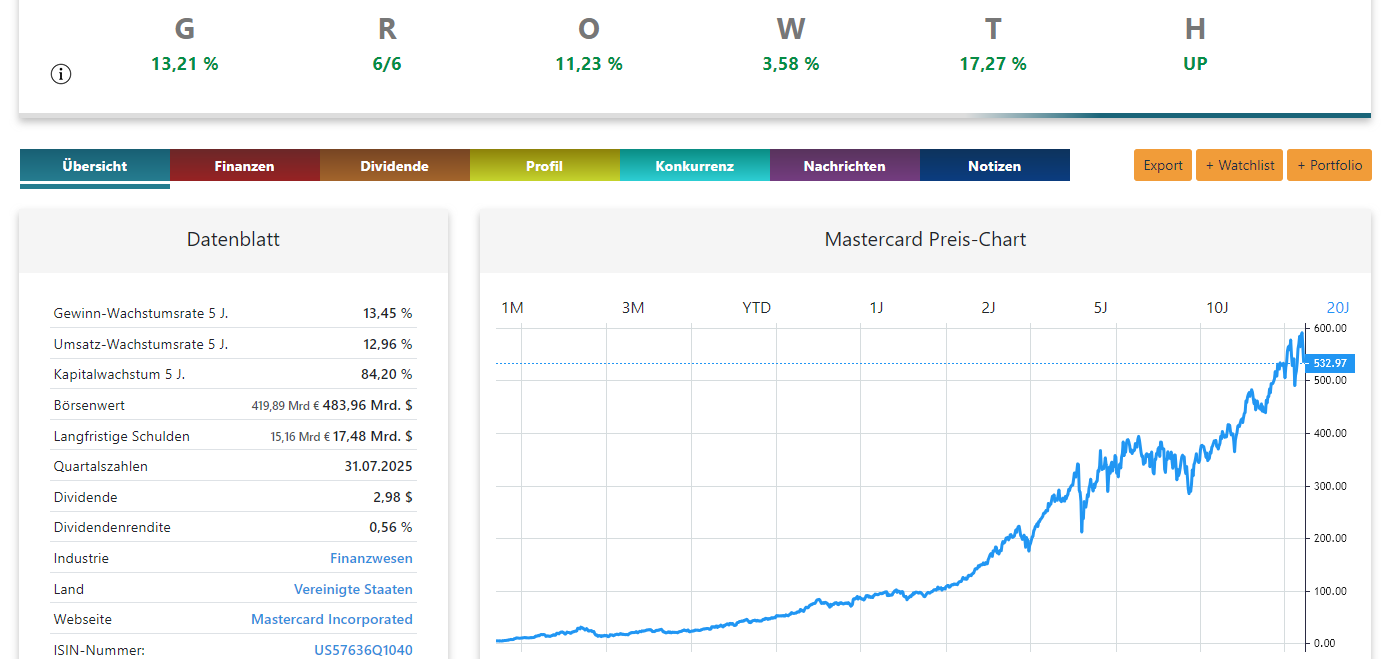Click Dividendenrendite value 0,56 %
The height and width of the screenshot is (659, 1389).
391,528
